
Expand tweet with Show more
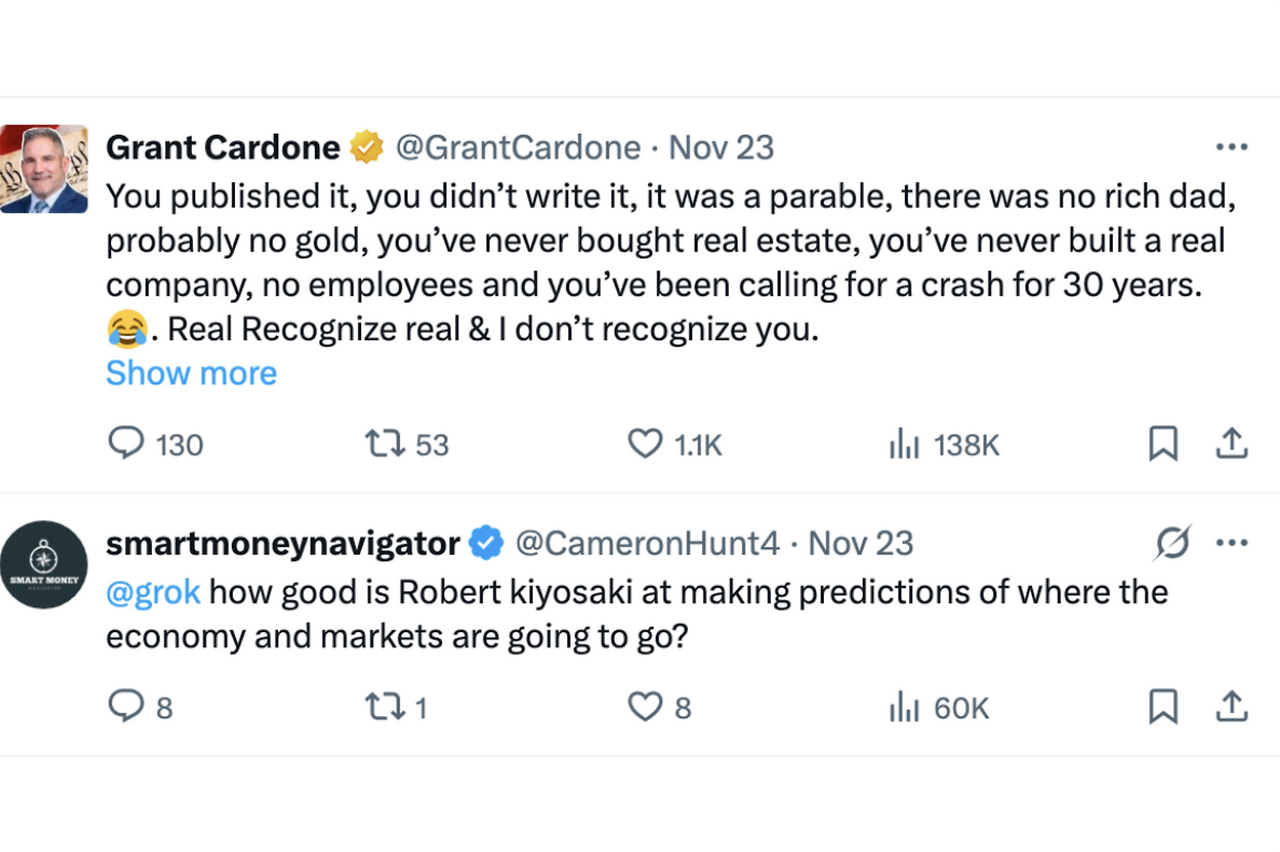point(191,373)
